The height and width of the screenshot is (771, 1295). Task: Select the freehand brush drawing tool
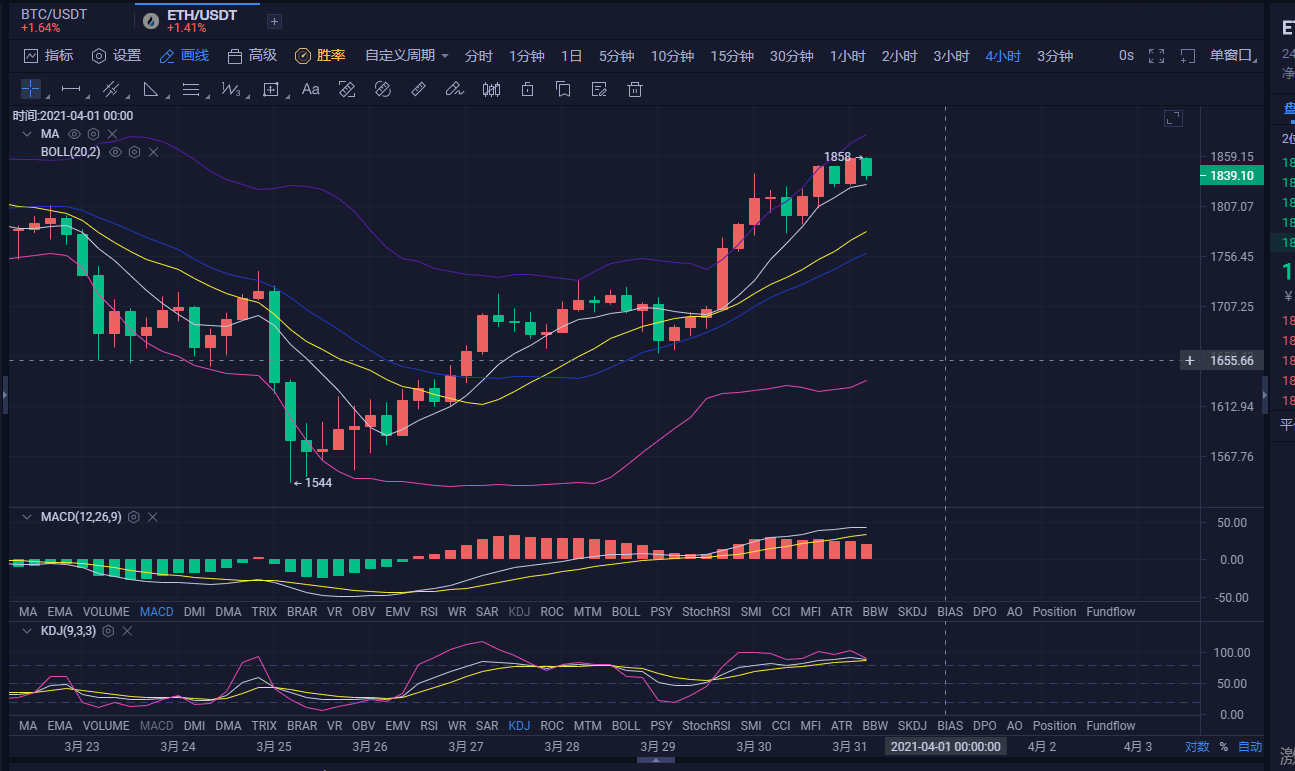point(455,89)
